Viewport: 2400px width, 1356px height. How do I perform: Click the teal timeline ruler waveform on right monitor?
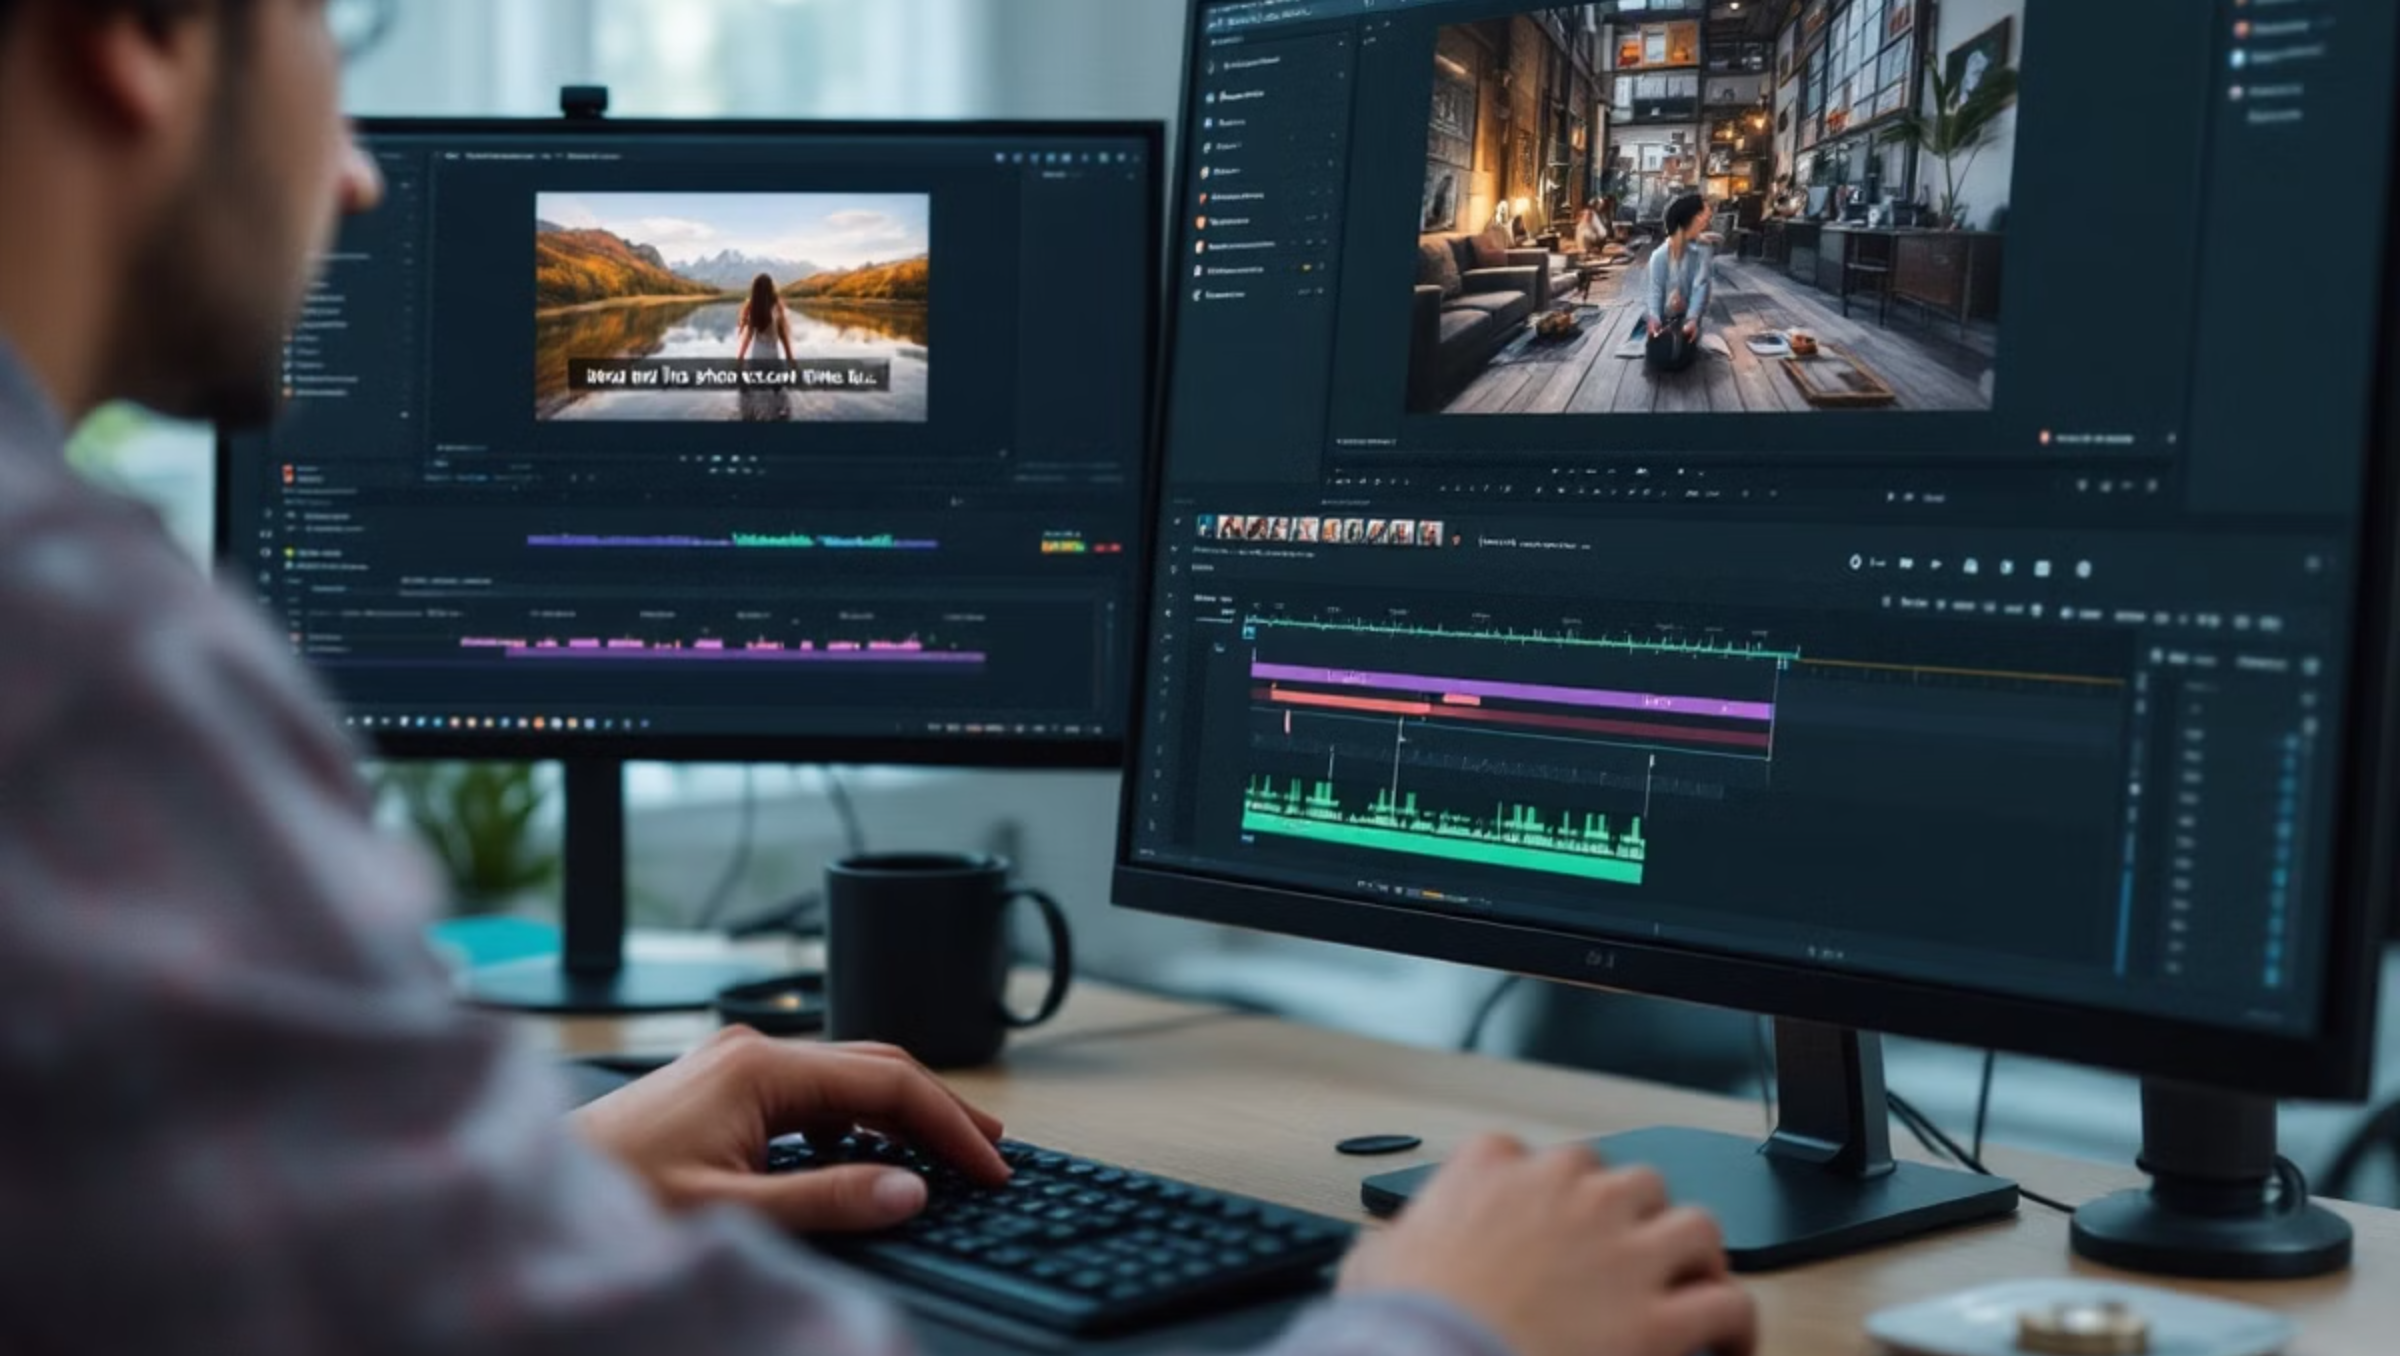(1520, 636)
